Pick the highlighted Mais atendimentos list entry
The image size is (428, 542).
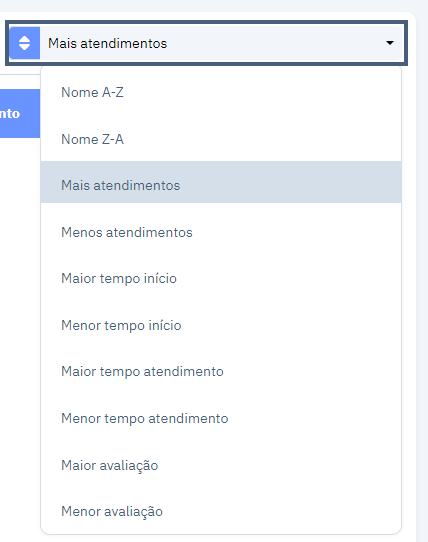pos(221,185)
